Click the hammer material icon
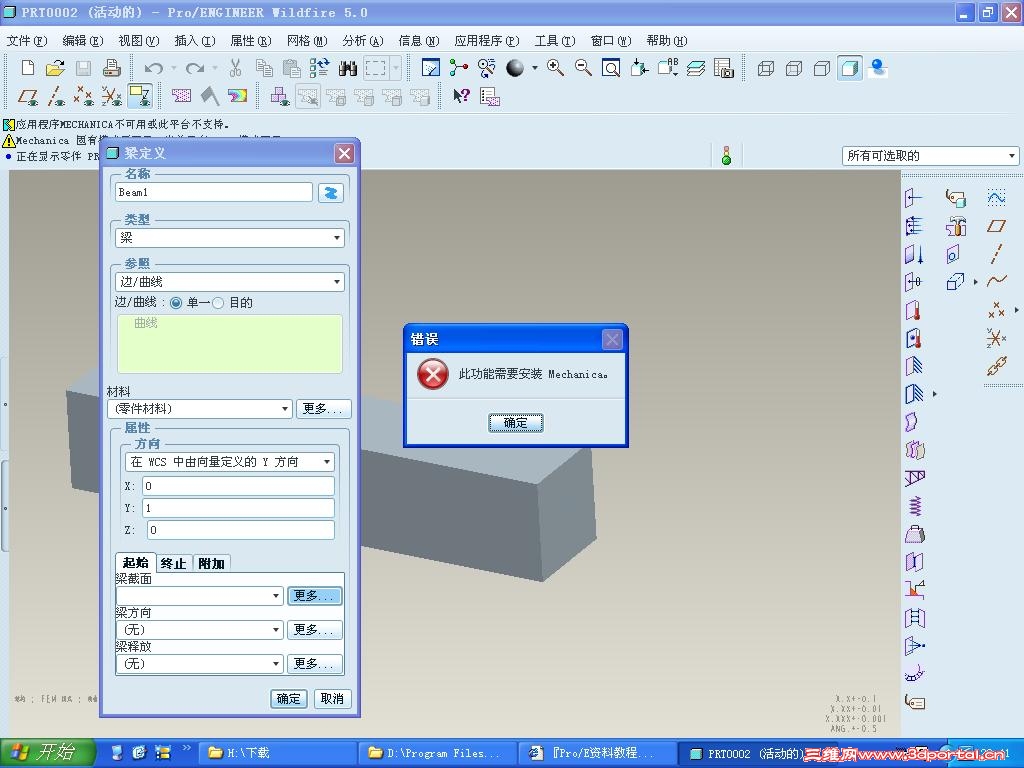Viewport: 1024px width, 768px height. coord(955,226)
